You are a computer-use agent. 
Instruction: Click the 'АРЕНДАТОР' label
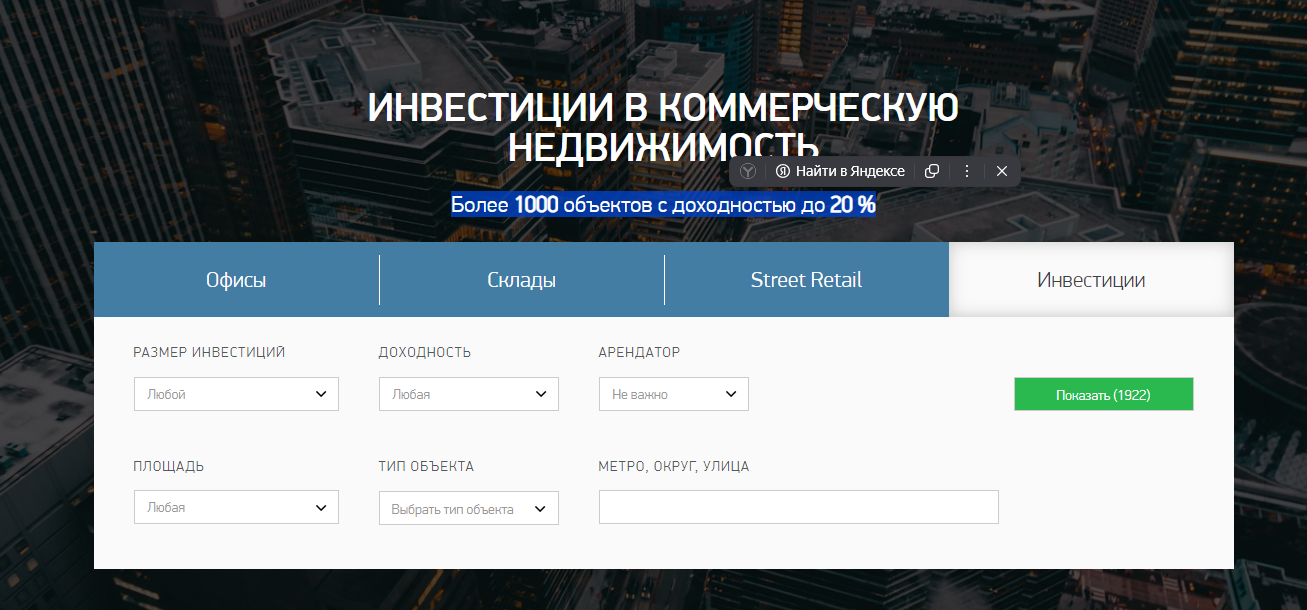pos(639,353)
